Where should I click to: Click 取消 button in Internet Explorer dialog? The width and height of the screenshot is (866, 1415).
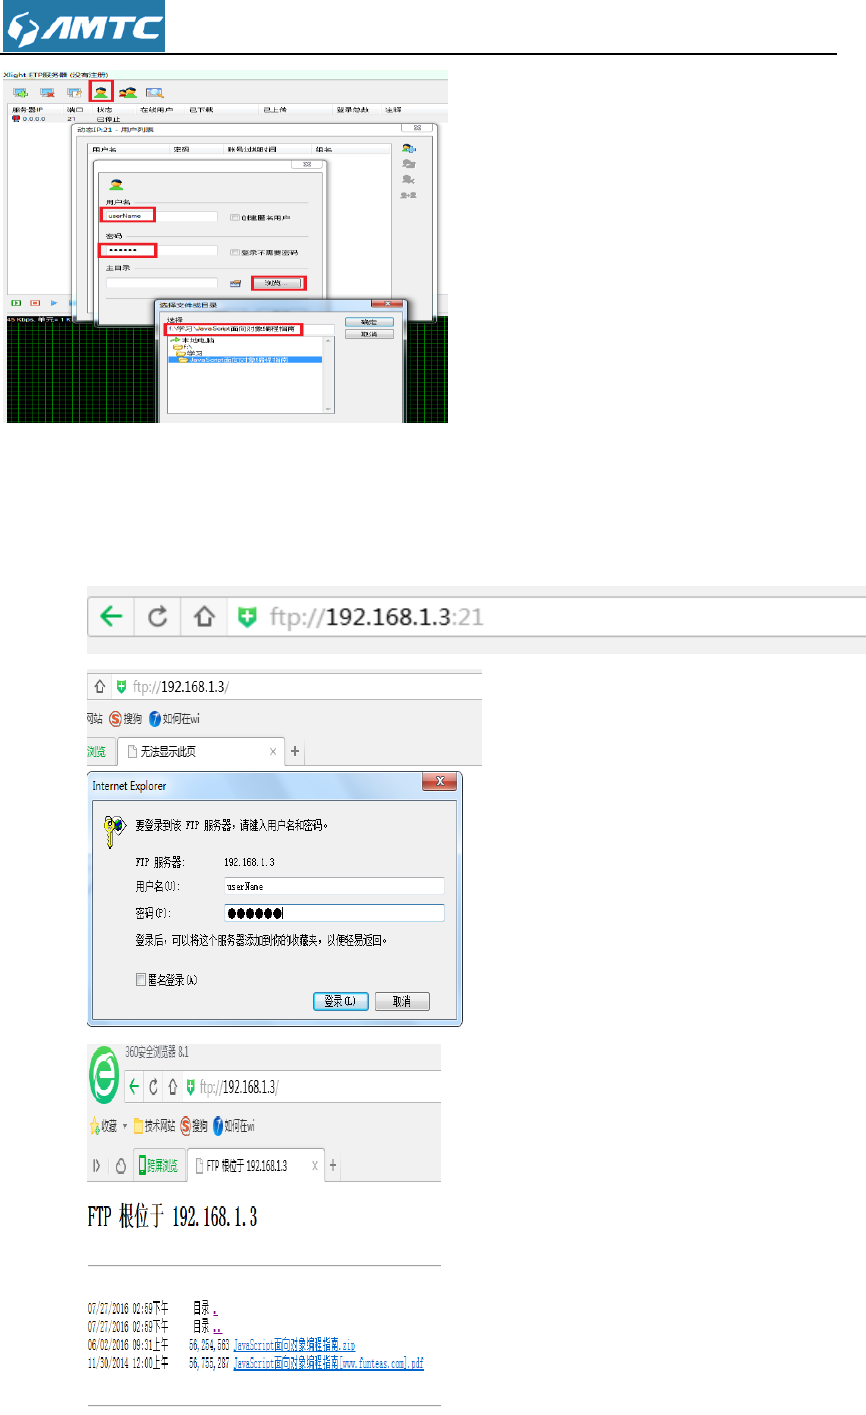pos(402,1001)
